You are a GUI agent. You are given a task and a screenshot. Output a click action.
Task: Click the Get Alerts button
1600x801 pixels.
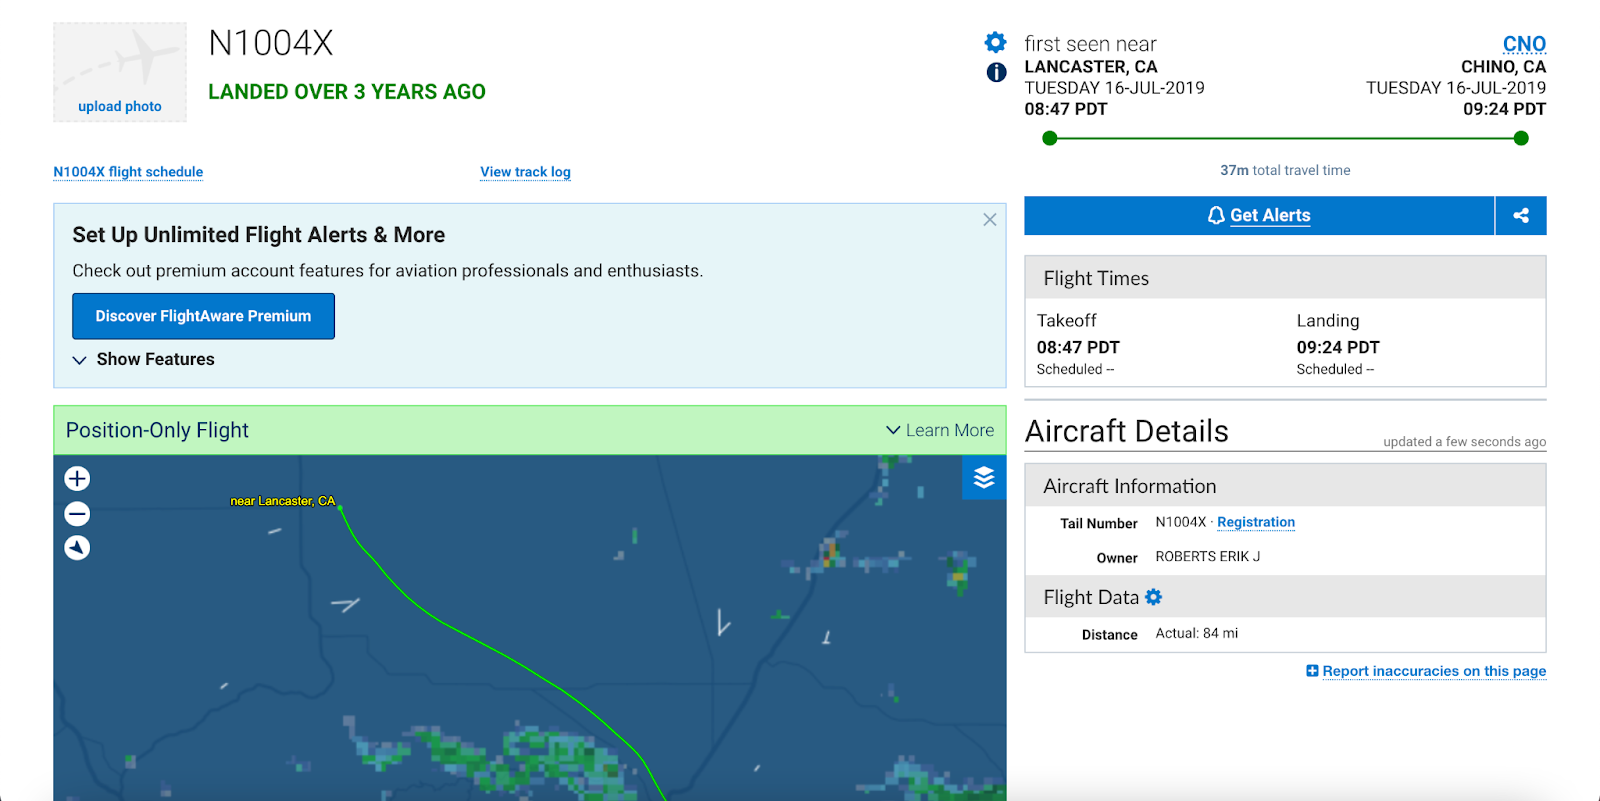tap(1259, 216)
